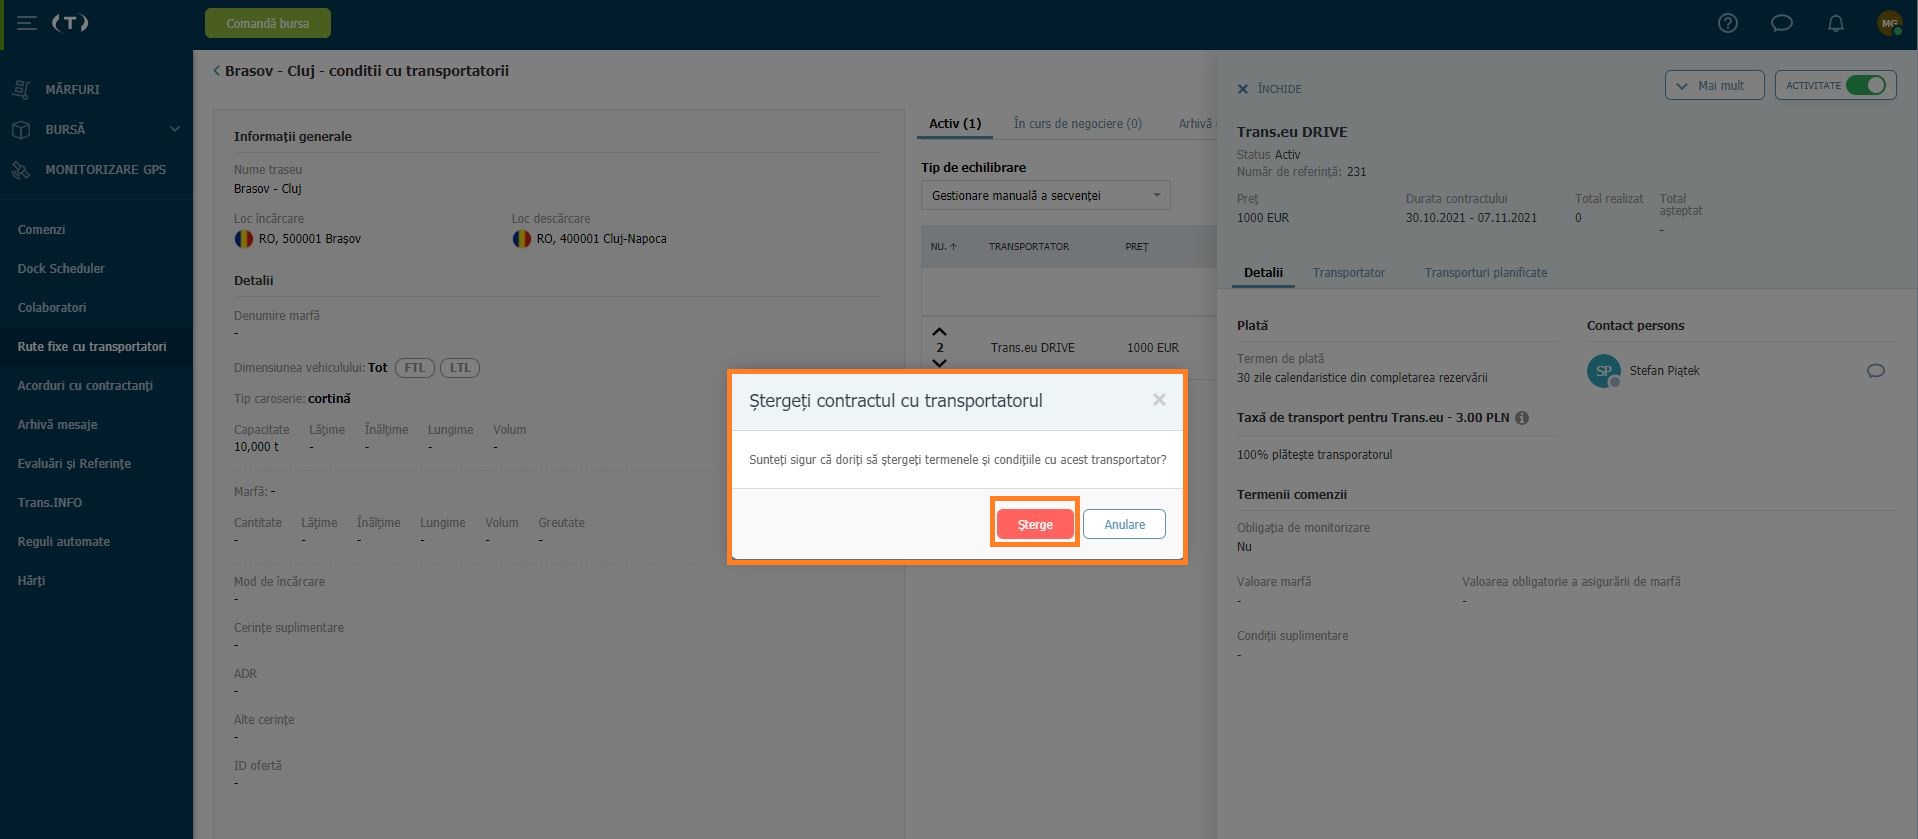Image resolution: width=1918 pixels, height=839 pixels.
Task: Cancel with the Anulare button
Action: pos(1124,524)
